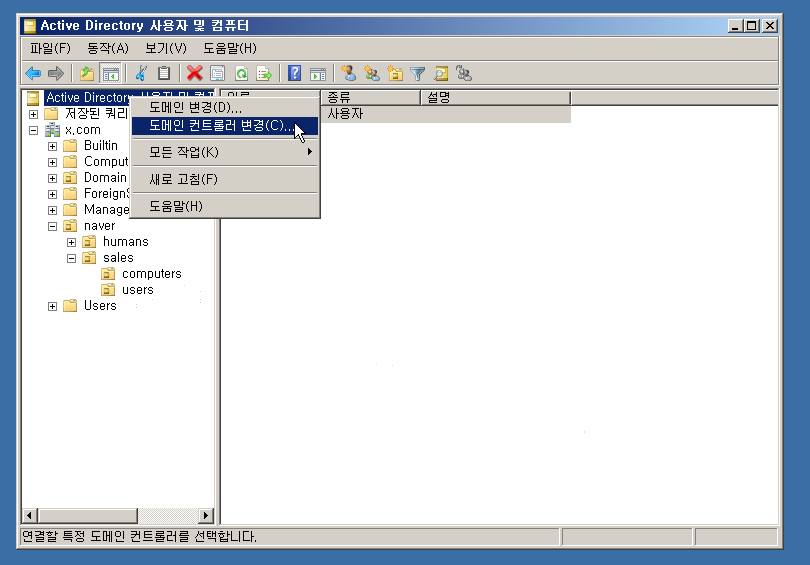The image size is (810, 565).
Task: Go up one level folder icon
Action: coord(87,73)
